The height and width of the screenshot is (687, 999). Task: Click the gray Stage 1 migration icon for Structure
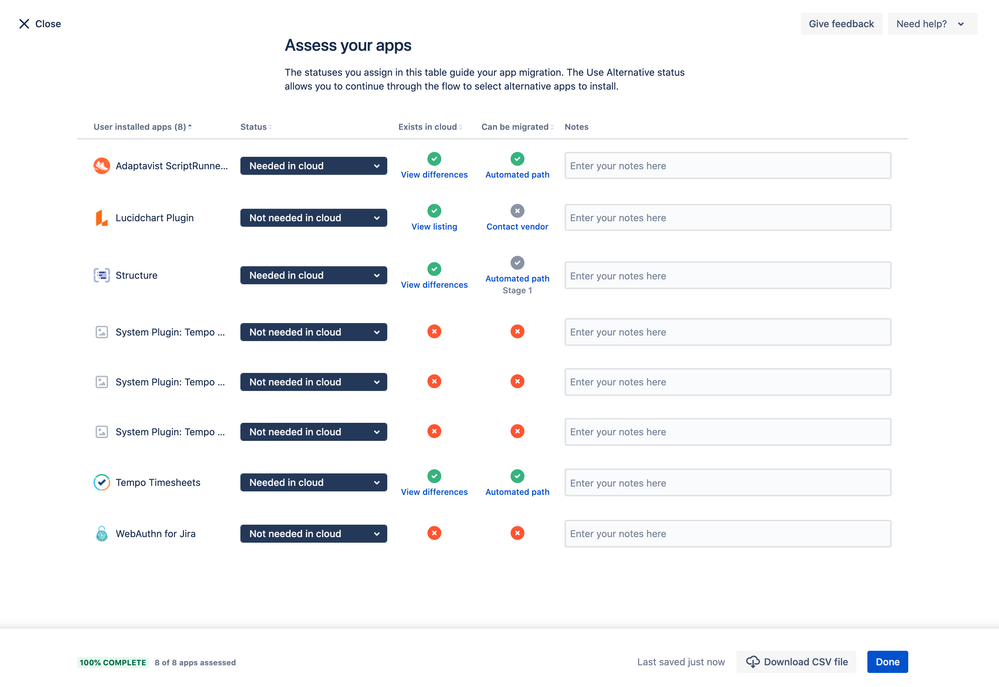coord(517,263)
